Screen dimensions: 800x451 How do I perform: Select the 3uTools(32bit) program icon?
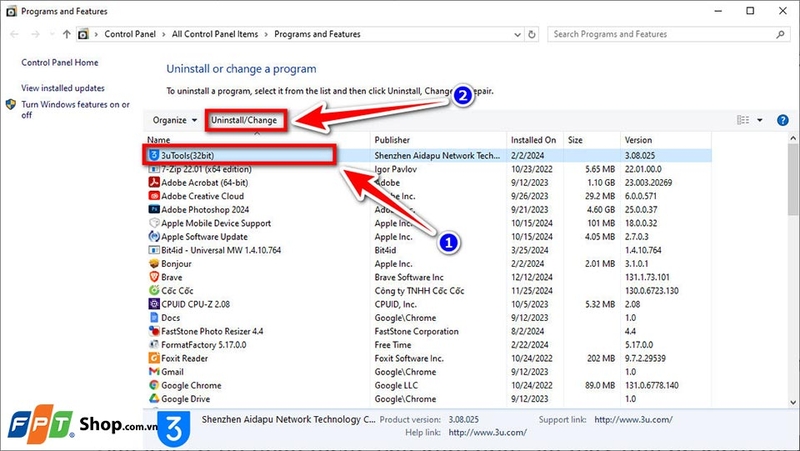153,155
